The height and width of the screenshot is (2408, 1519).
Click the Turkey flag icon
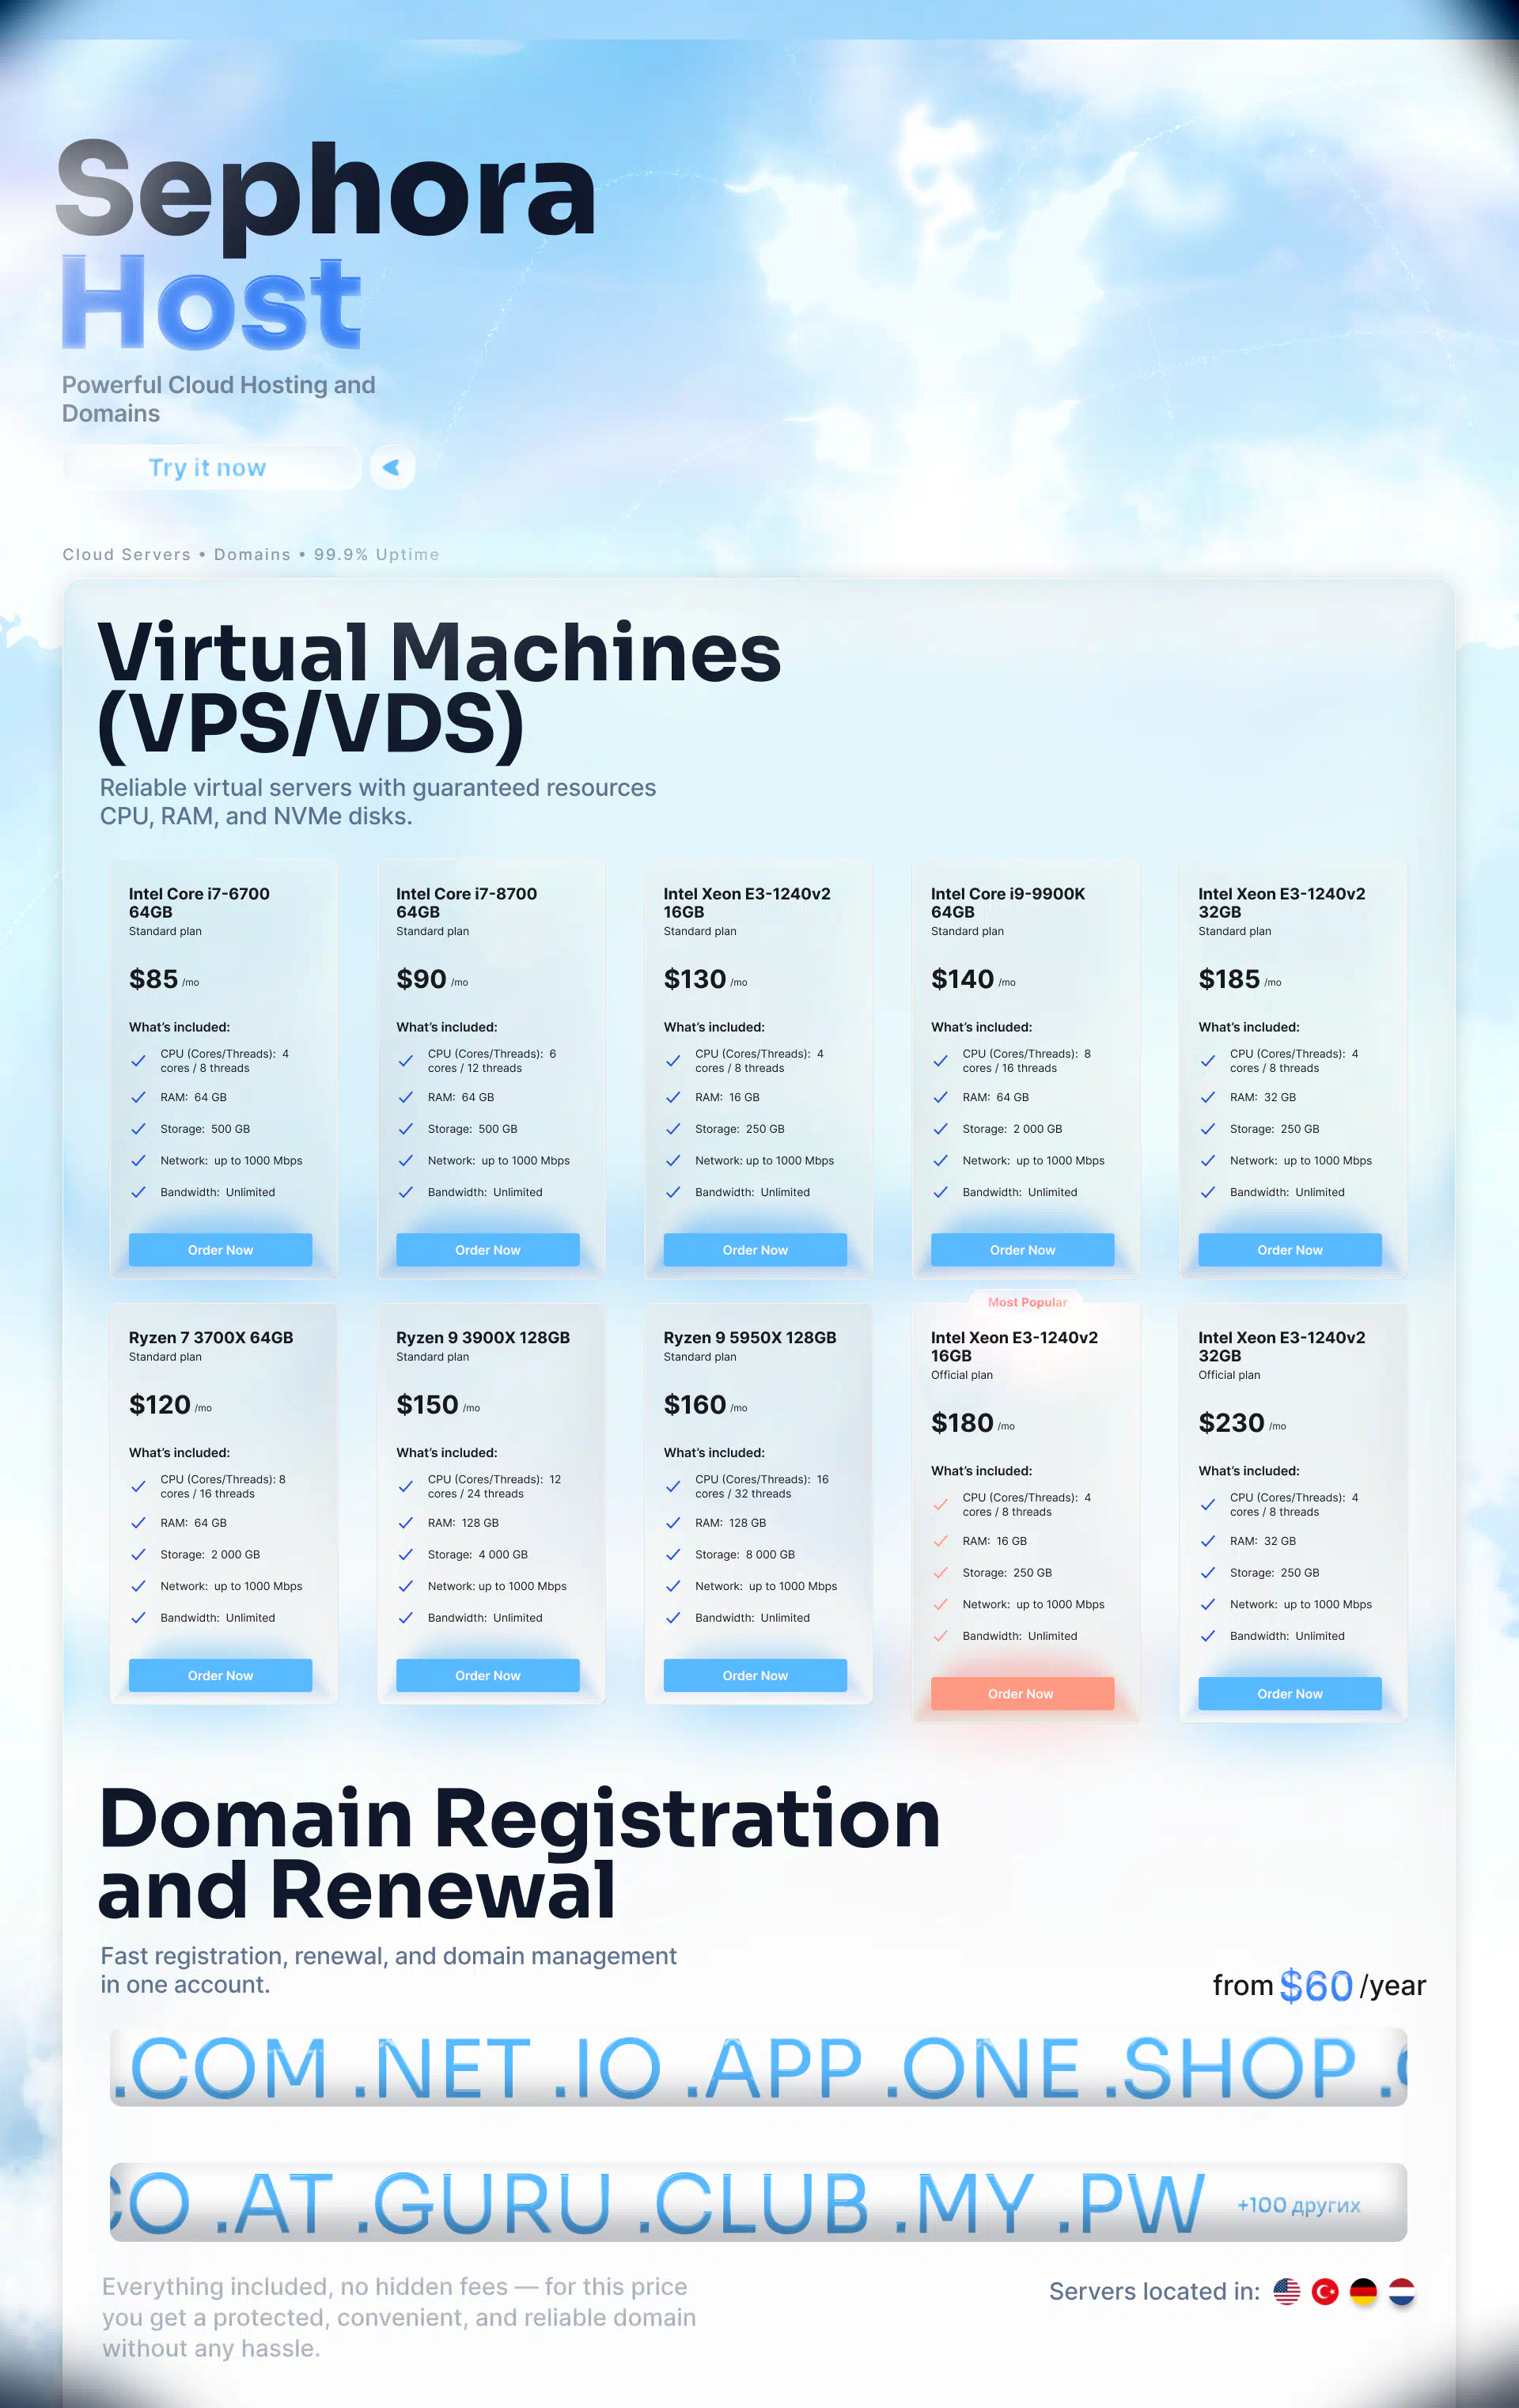click(1325, 2291)
